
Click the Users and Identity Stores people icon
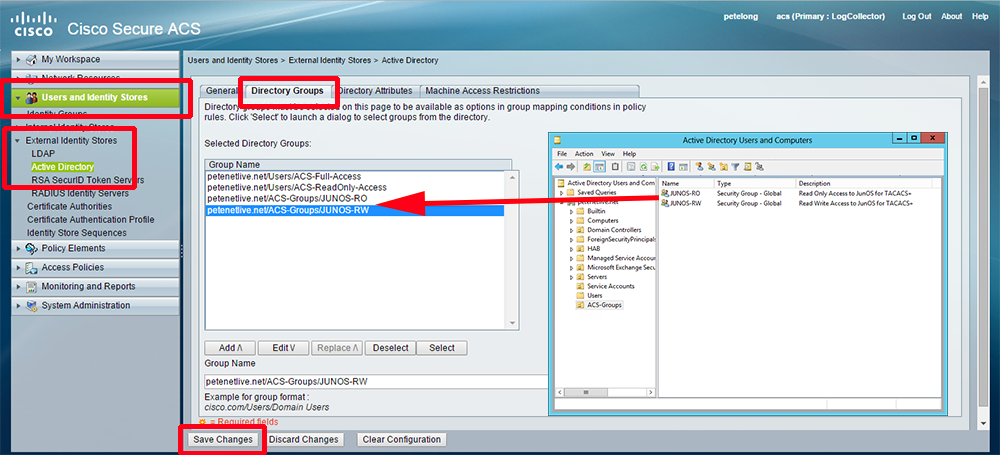pyautogui.click(x=31, y=98)
